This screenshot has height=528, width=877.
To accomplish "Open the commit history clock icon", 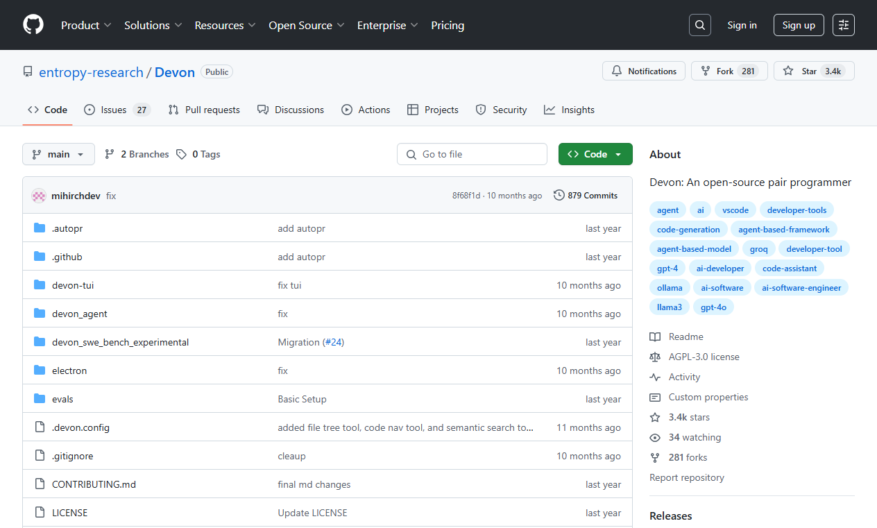I will (x=558, y=195).
